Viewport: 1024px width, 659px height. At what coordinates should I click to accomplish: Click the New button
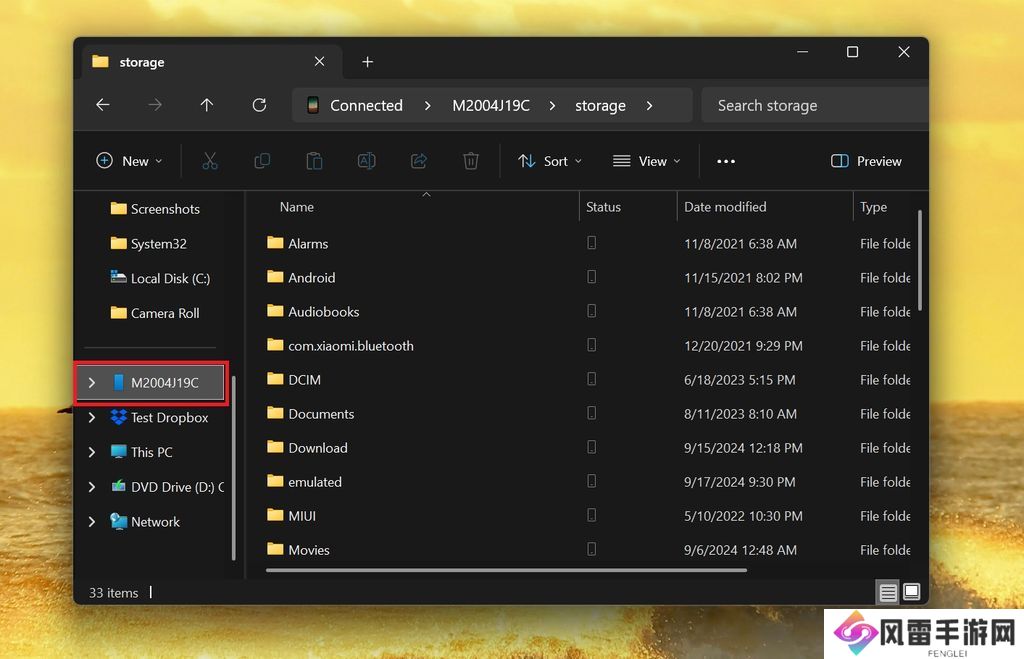point(129,161)
